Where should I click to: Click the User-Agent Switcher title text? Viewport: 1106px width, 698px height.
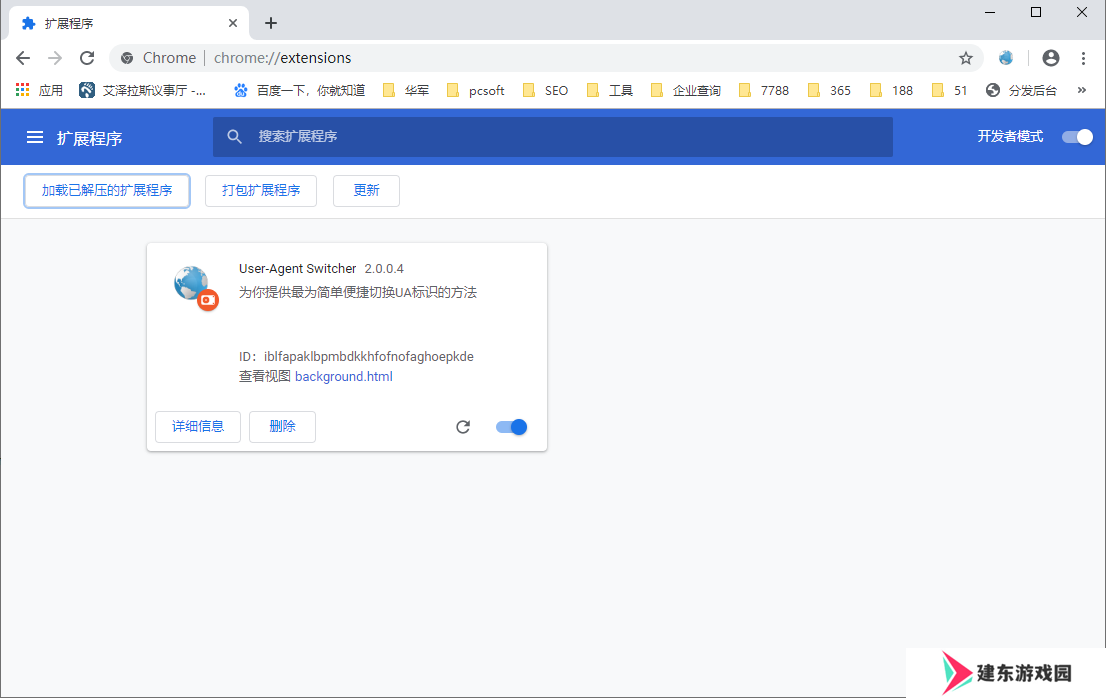point(297,269)
